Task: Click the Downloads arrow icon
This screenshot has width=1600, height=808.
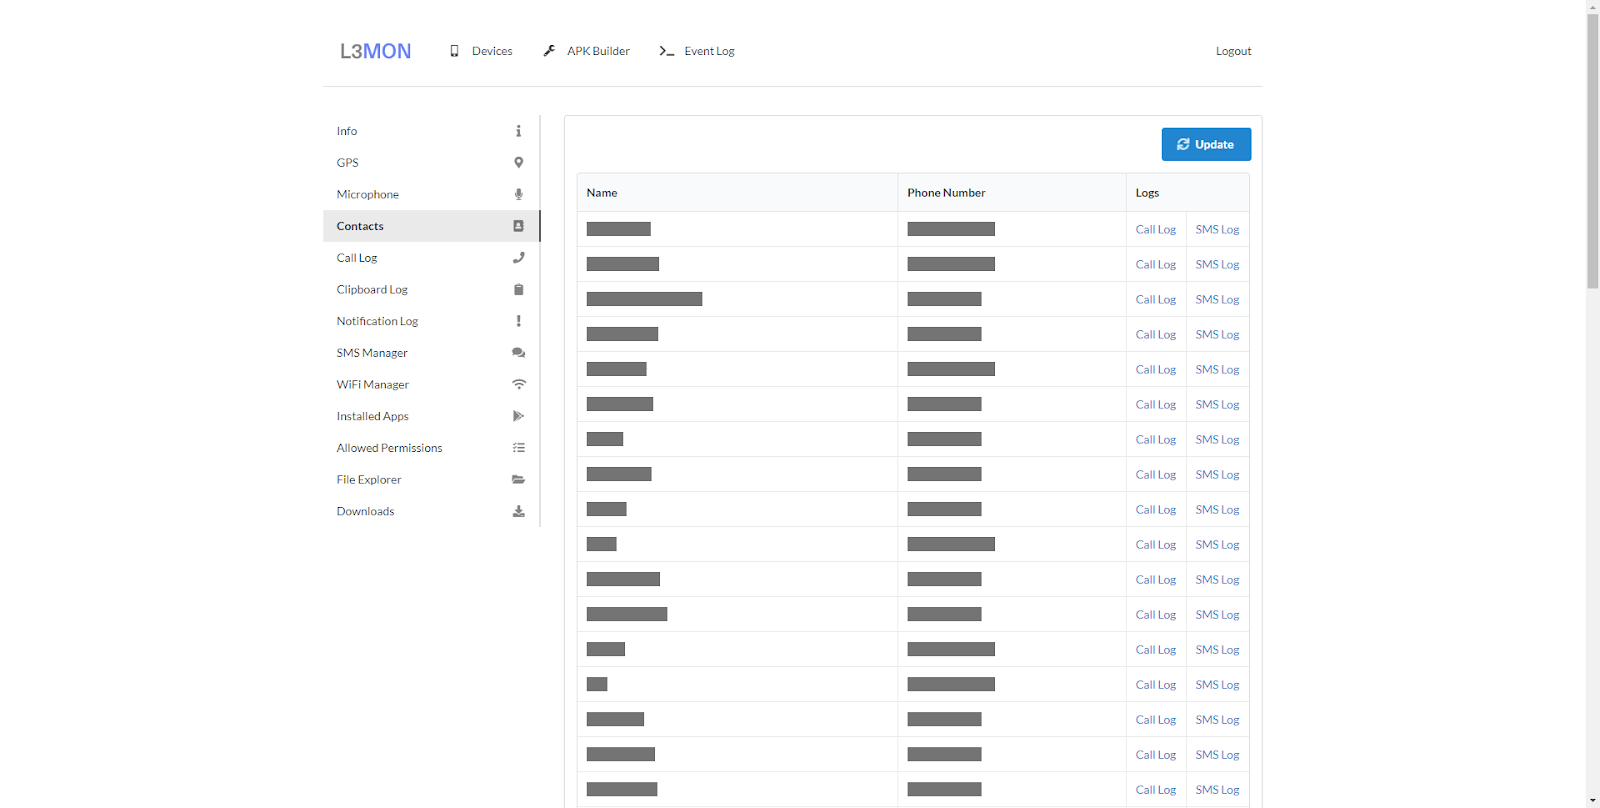Action: point(518,511)
